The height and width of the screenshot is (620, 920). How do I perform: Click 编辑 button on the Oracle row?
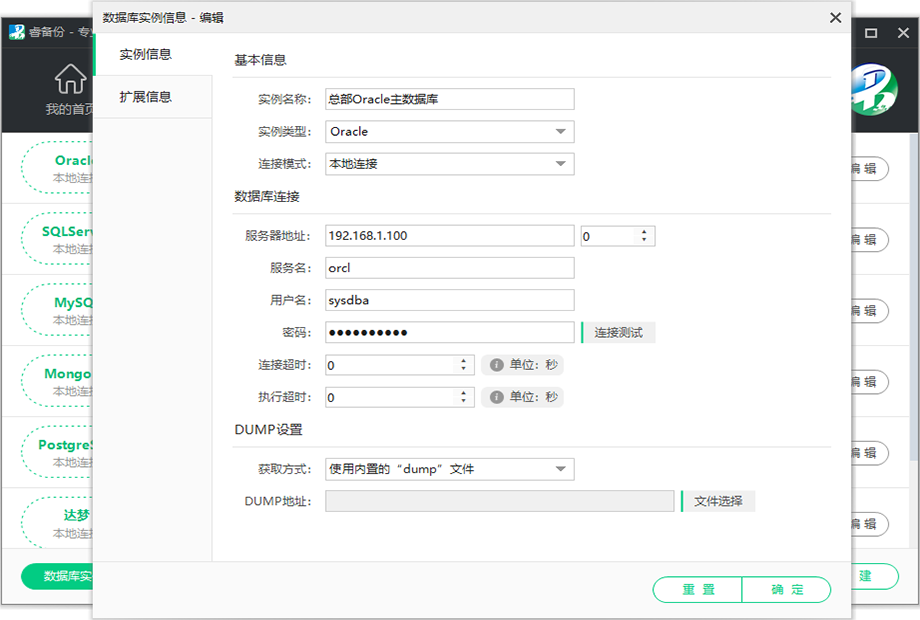pos(870,169)
